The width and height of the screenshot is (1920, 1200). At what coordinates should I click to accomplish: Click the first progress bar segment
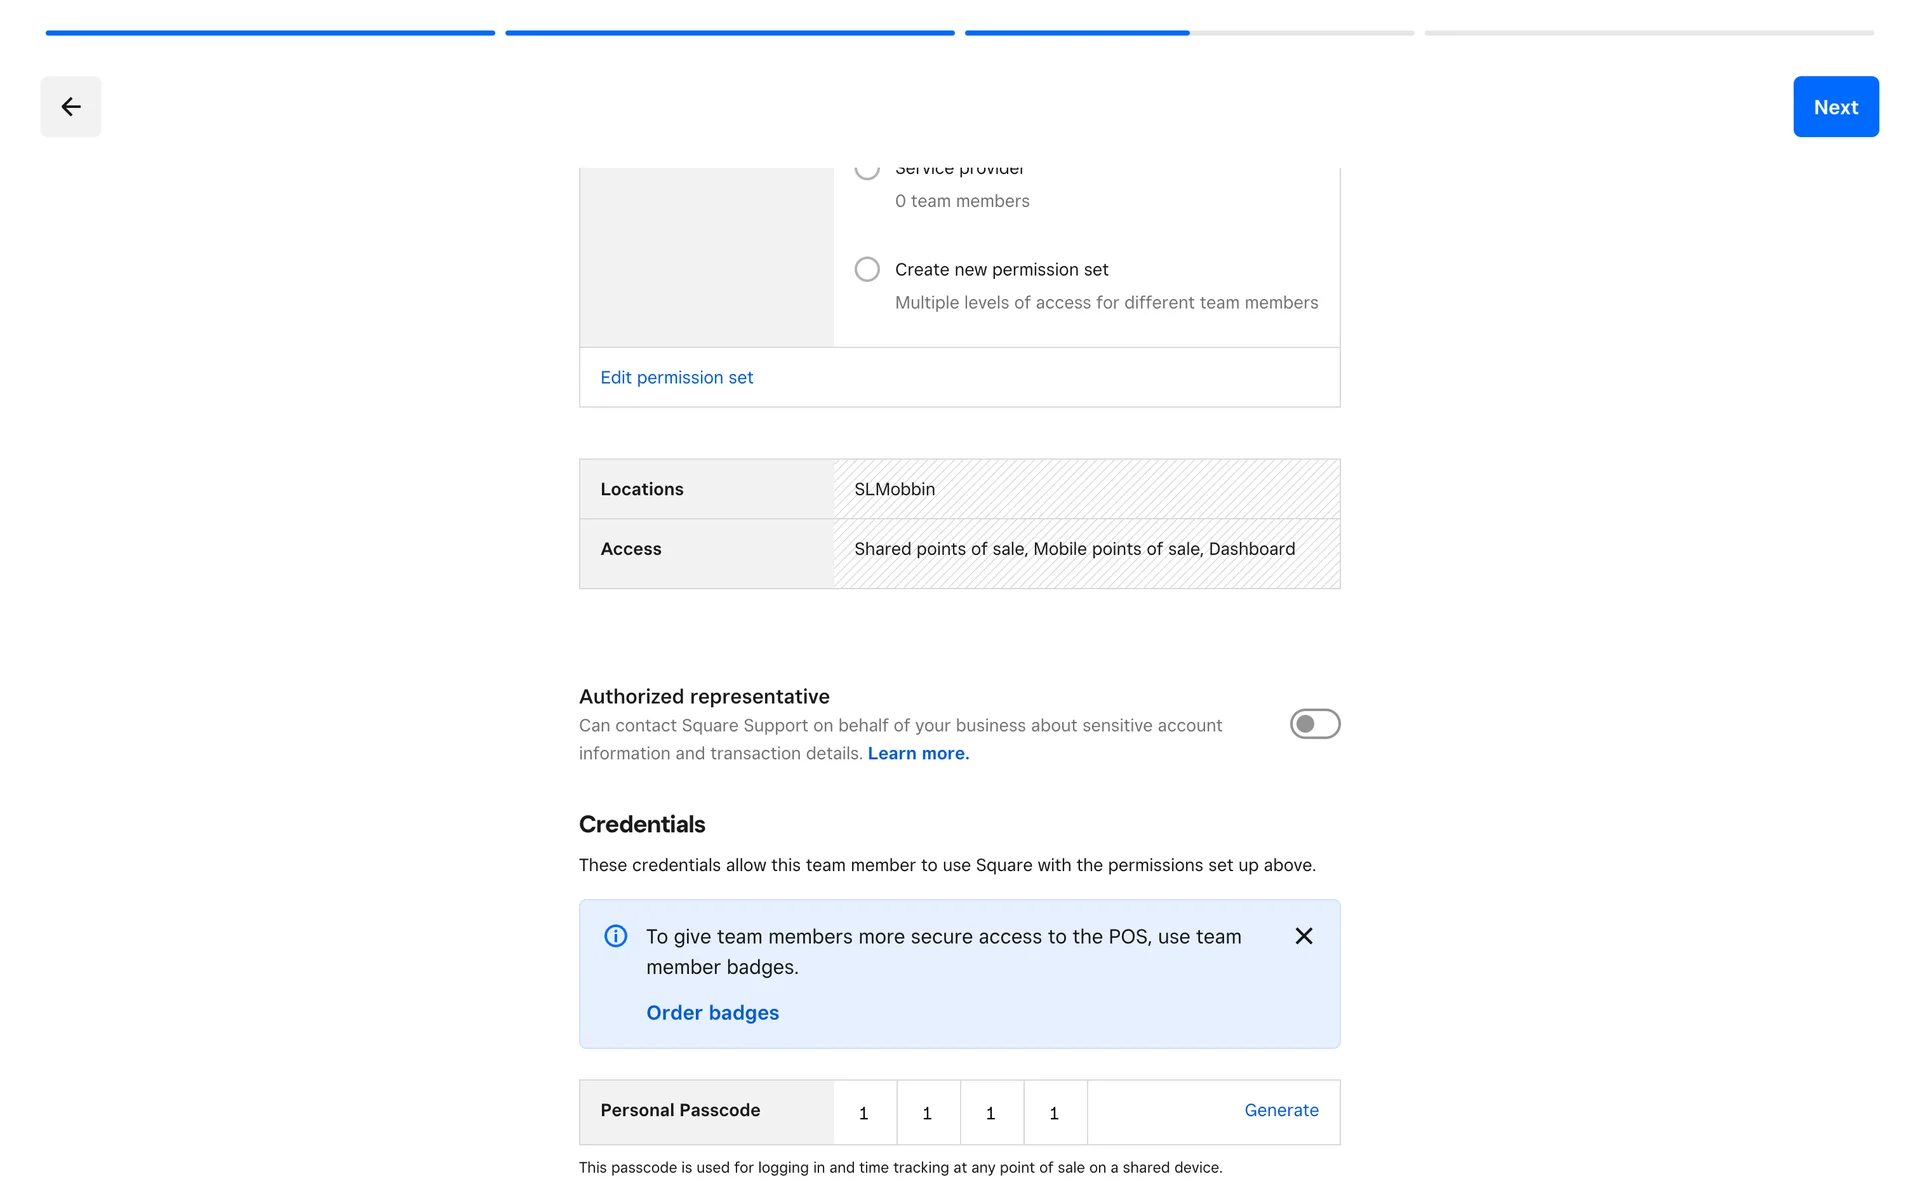pos(270,33)
